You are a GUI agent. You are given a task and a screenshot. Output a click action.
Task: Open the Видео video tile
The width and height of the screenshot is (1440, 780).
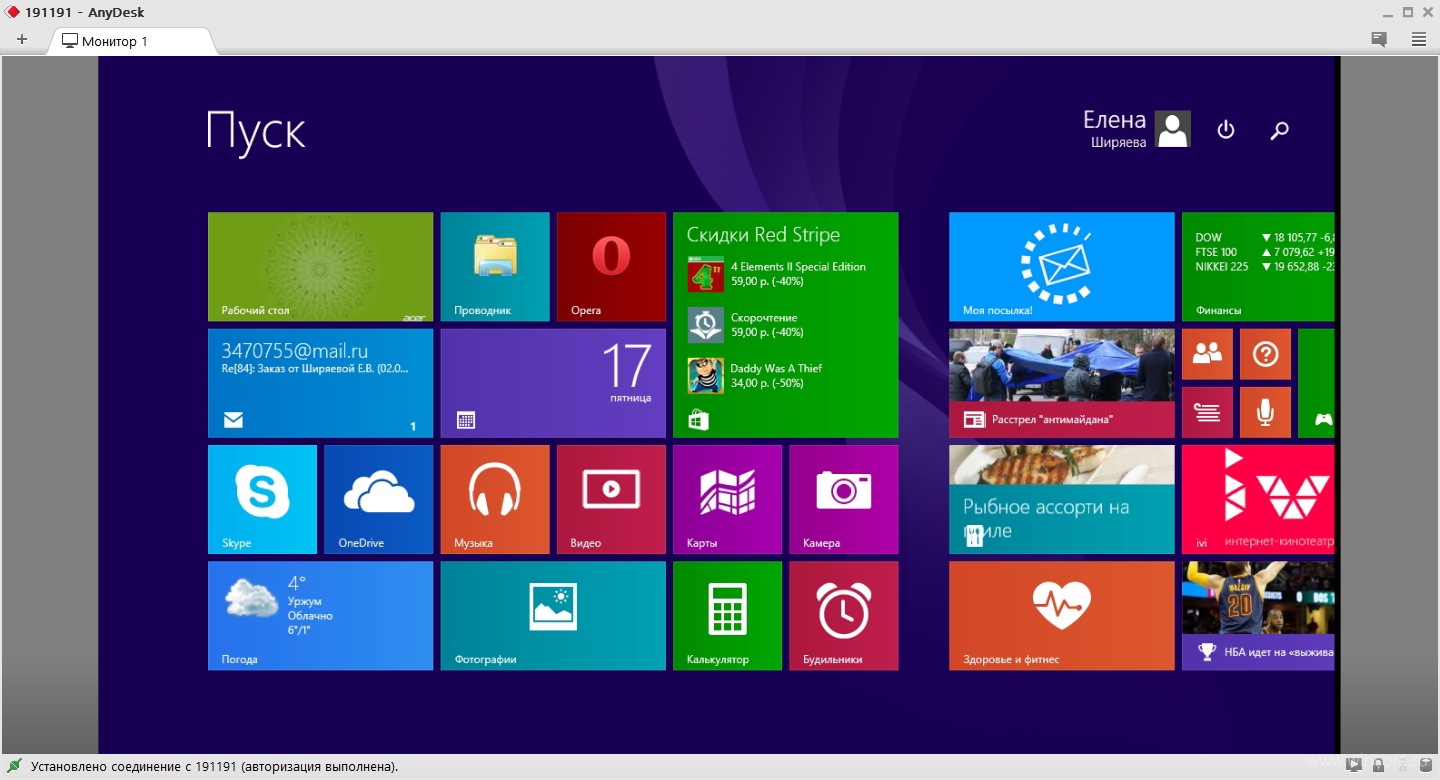[611, 499]
